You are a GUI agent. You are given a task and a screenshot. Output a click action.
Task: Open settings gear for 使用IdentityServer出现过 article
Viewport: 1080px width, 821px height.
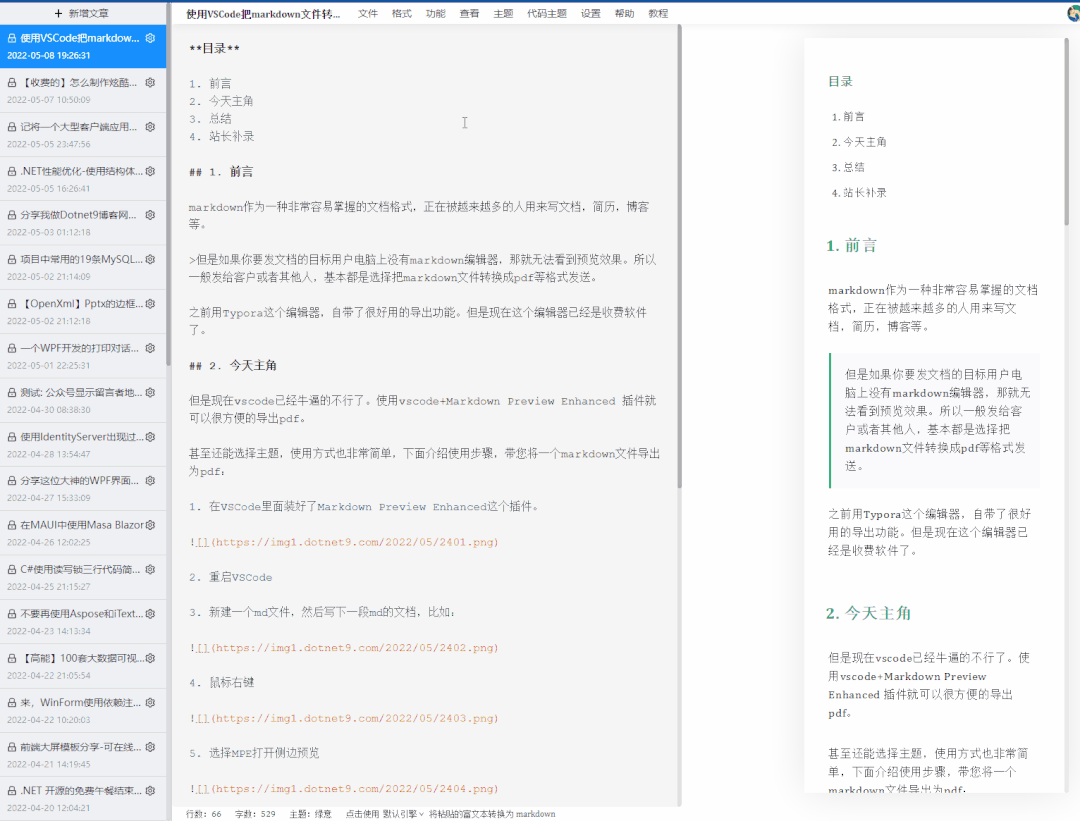coord(150,437)
